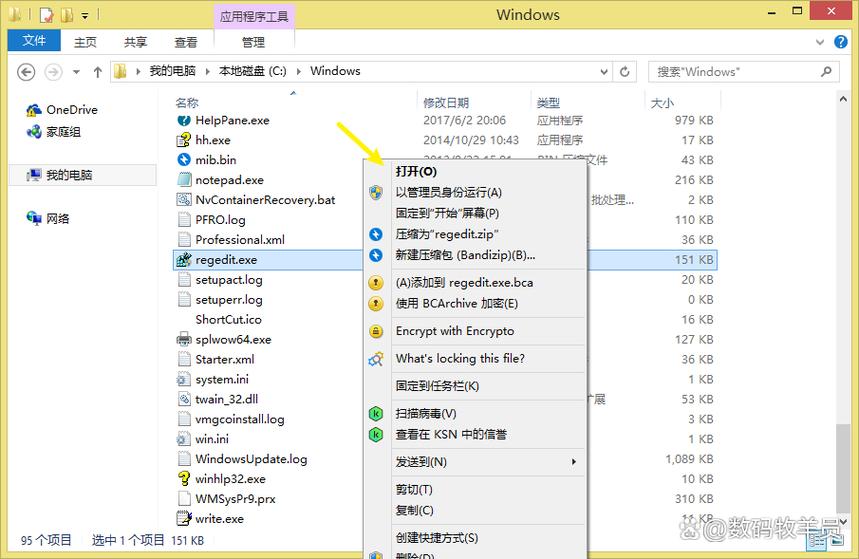Click the HelpPane.exe file icon
The image size is (859, 559).
[x=184, y=120]
